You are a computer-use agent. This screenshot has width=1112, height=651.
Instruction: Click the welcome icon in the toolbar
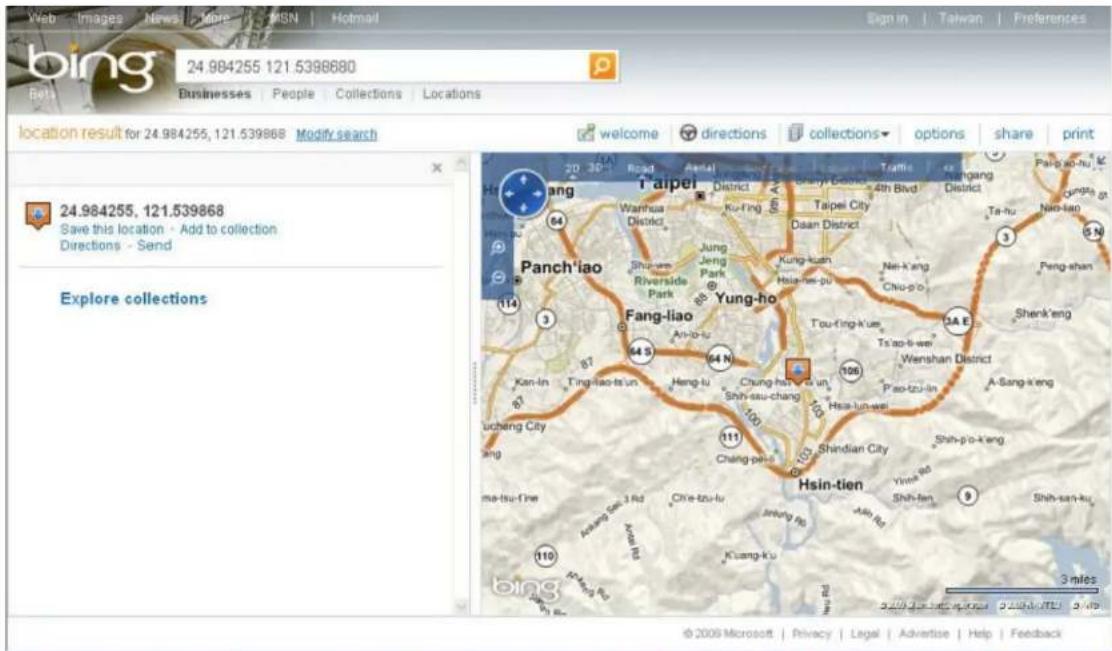[585, 133]
